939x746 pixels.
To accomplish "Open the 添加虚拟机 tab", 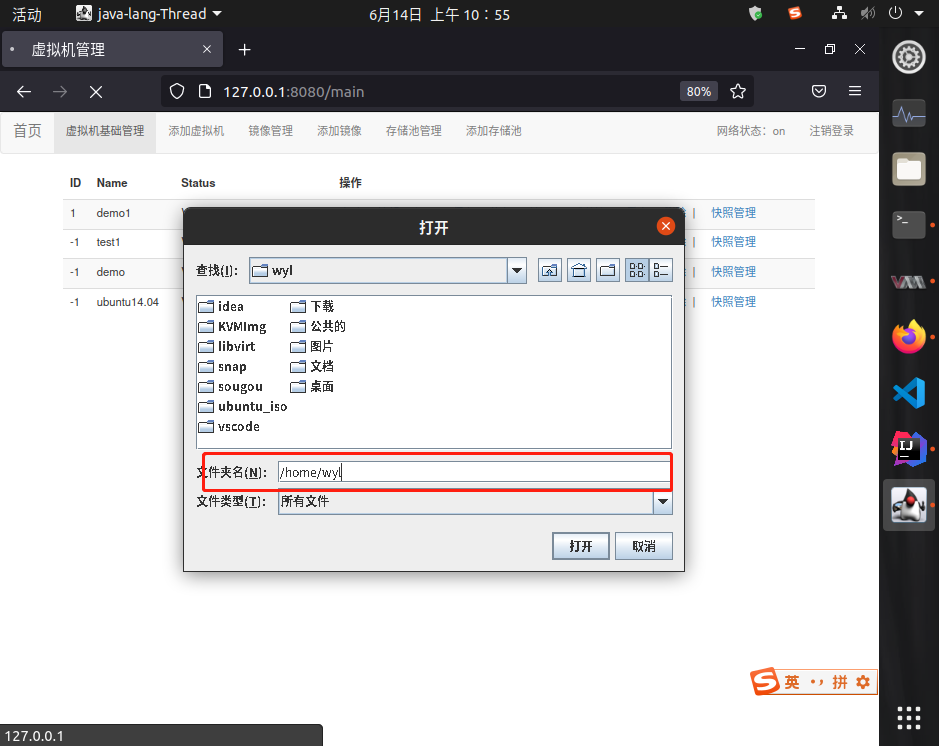I will coord(196,131).
